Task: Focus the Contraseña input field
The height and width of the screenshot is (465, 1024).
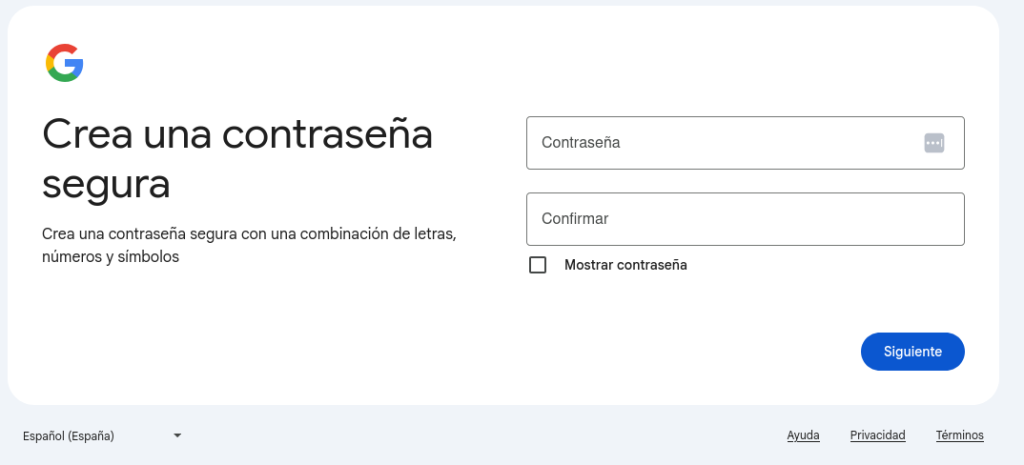Action: [720, 143]
